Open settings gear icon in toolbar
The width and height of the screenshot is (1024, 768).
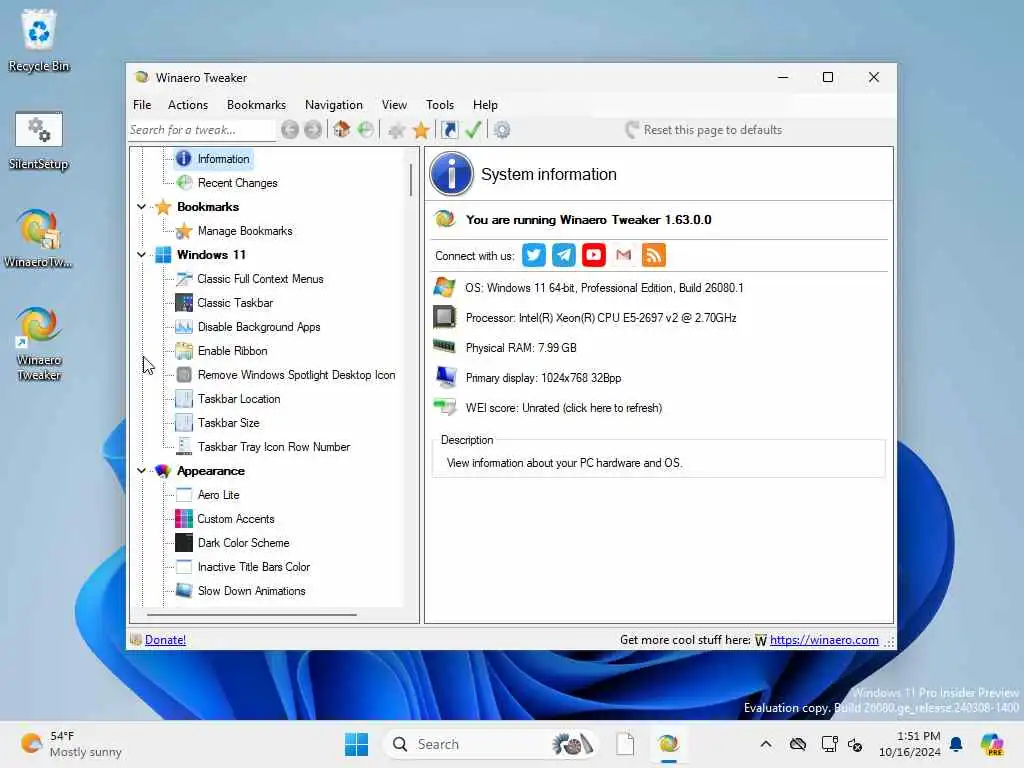[x=502, y=130]
